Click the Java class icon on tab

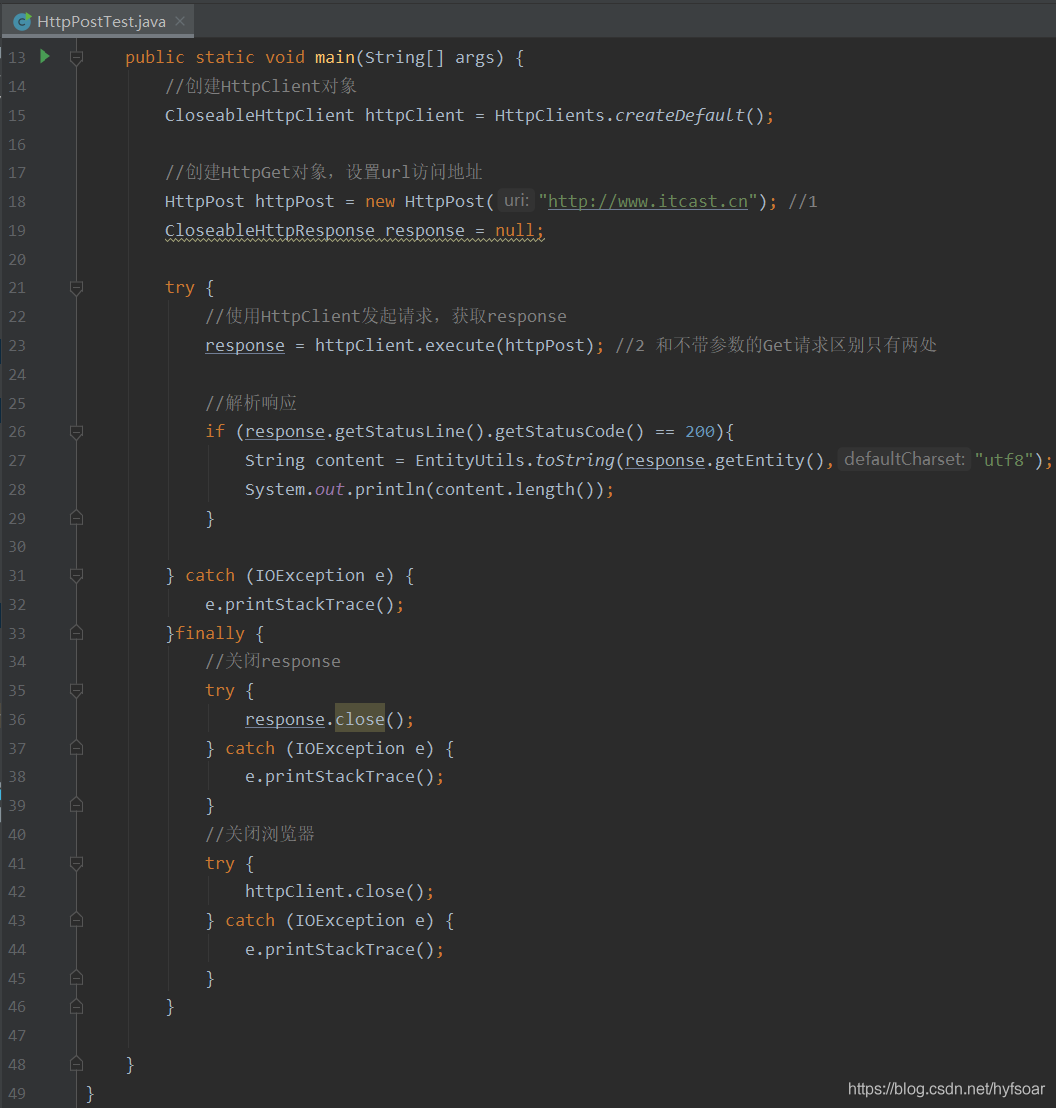pyautogui.click(x=22, y=22)
